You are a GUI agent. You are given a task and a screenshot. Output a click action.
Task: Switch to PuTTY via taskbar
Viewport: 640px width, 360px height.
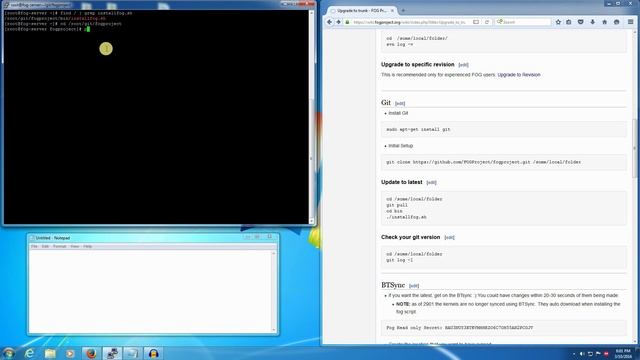112,353
